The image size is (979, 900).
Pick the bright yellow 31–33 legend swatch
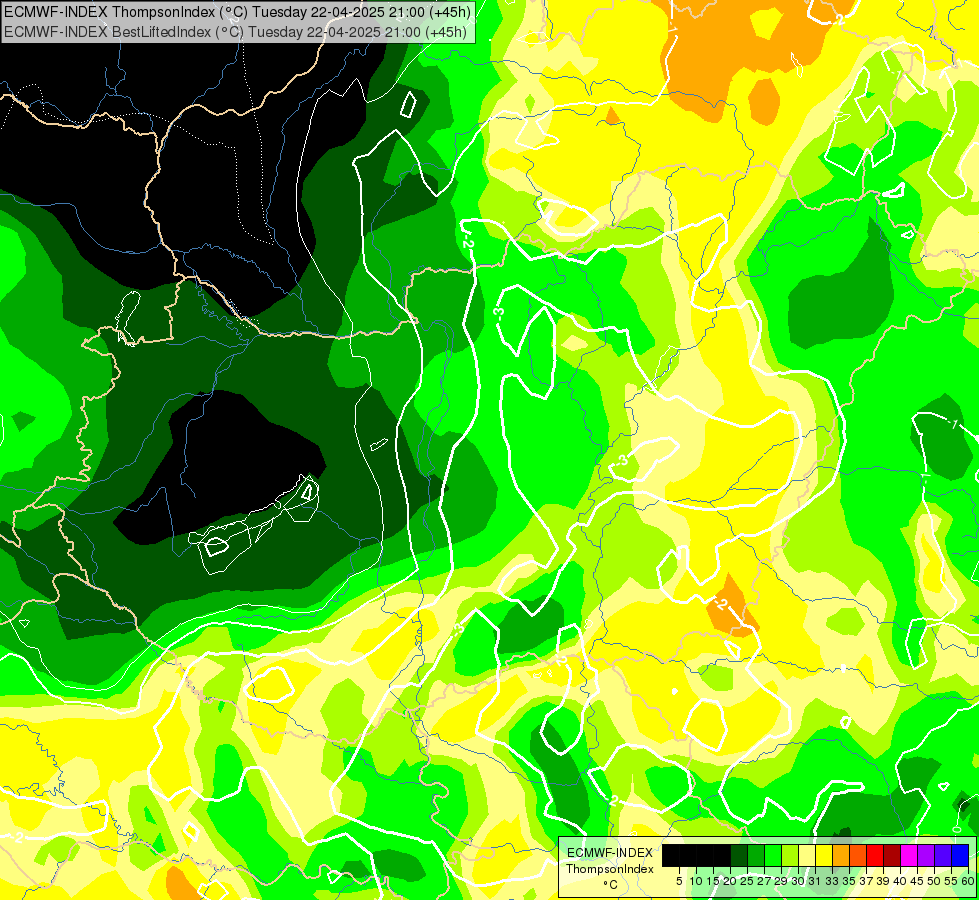824,856
